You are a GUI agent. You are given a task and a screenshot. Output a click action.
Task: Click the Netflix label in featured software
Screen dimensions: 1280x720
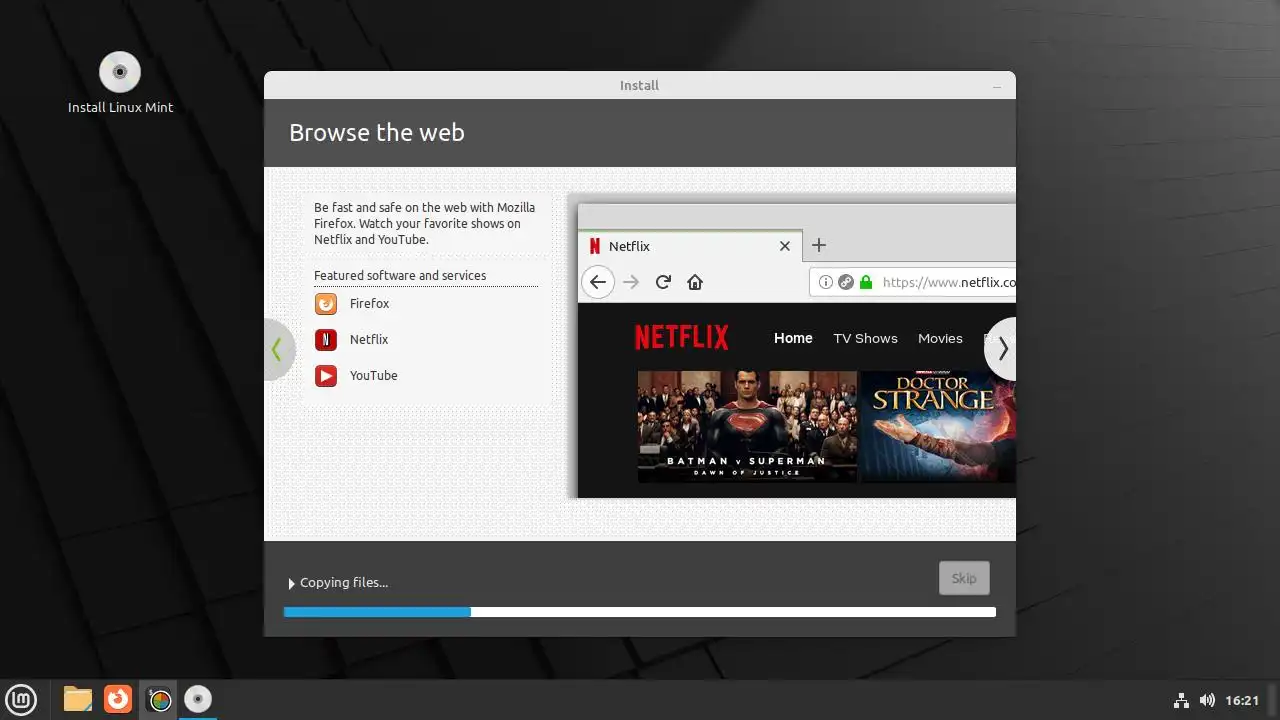(369, 340)
